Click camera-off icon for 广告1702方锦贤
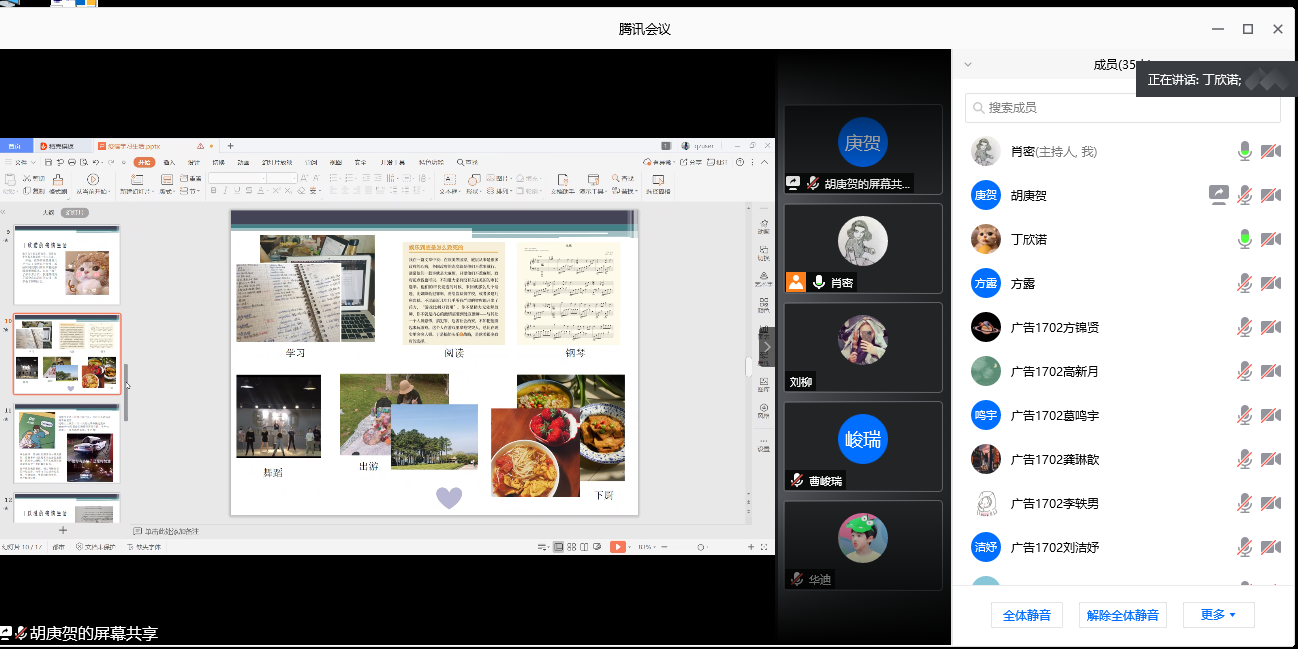Image resolution: width=1298 pixels, height=649 pixels. coord(1270,327)
